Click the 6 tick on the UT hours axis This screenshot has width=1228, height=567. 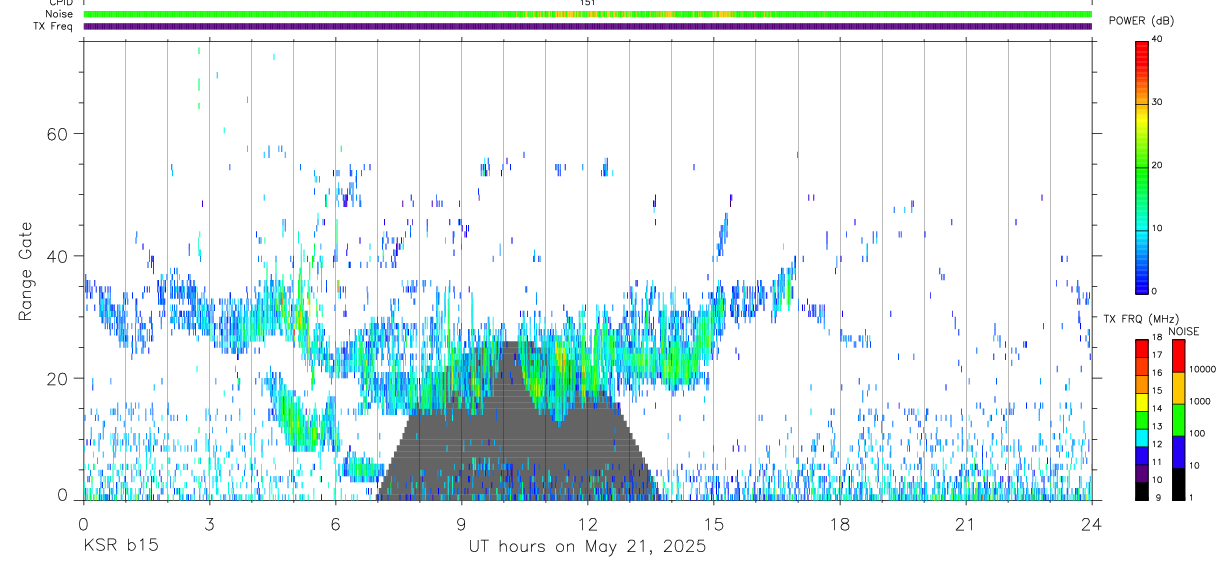(335, 524)
